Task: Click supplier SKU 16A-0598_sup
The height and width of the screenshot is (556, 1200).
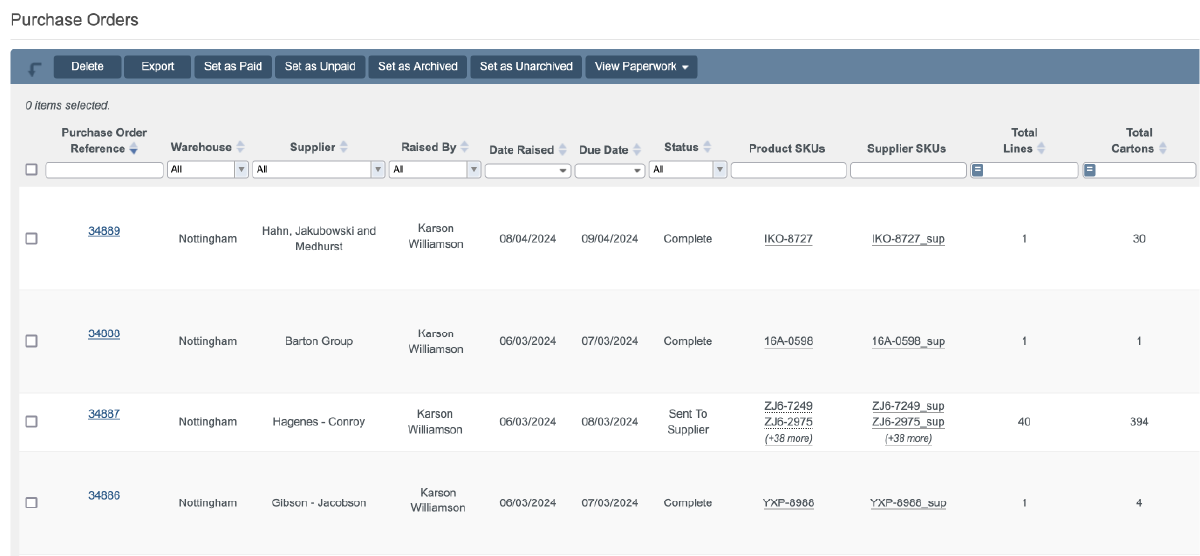Action: point(908,342)
